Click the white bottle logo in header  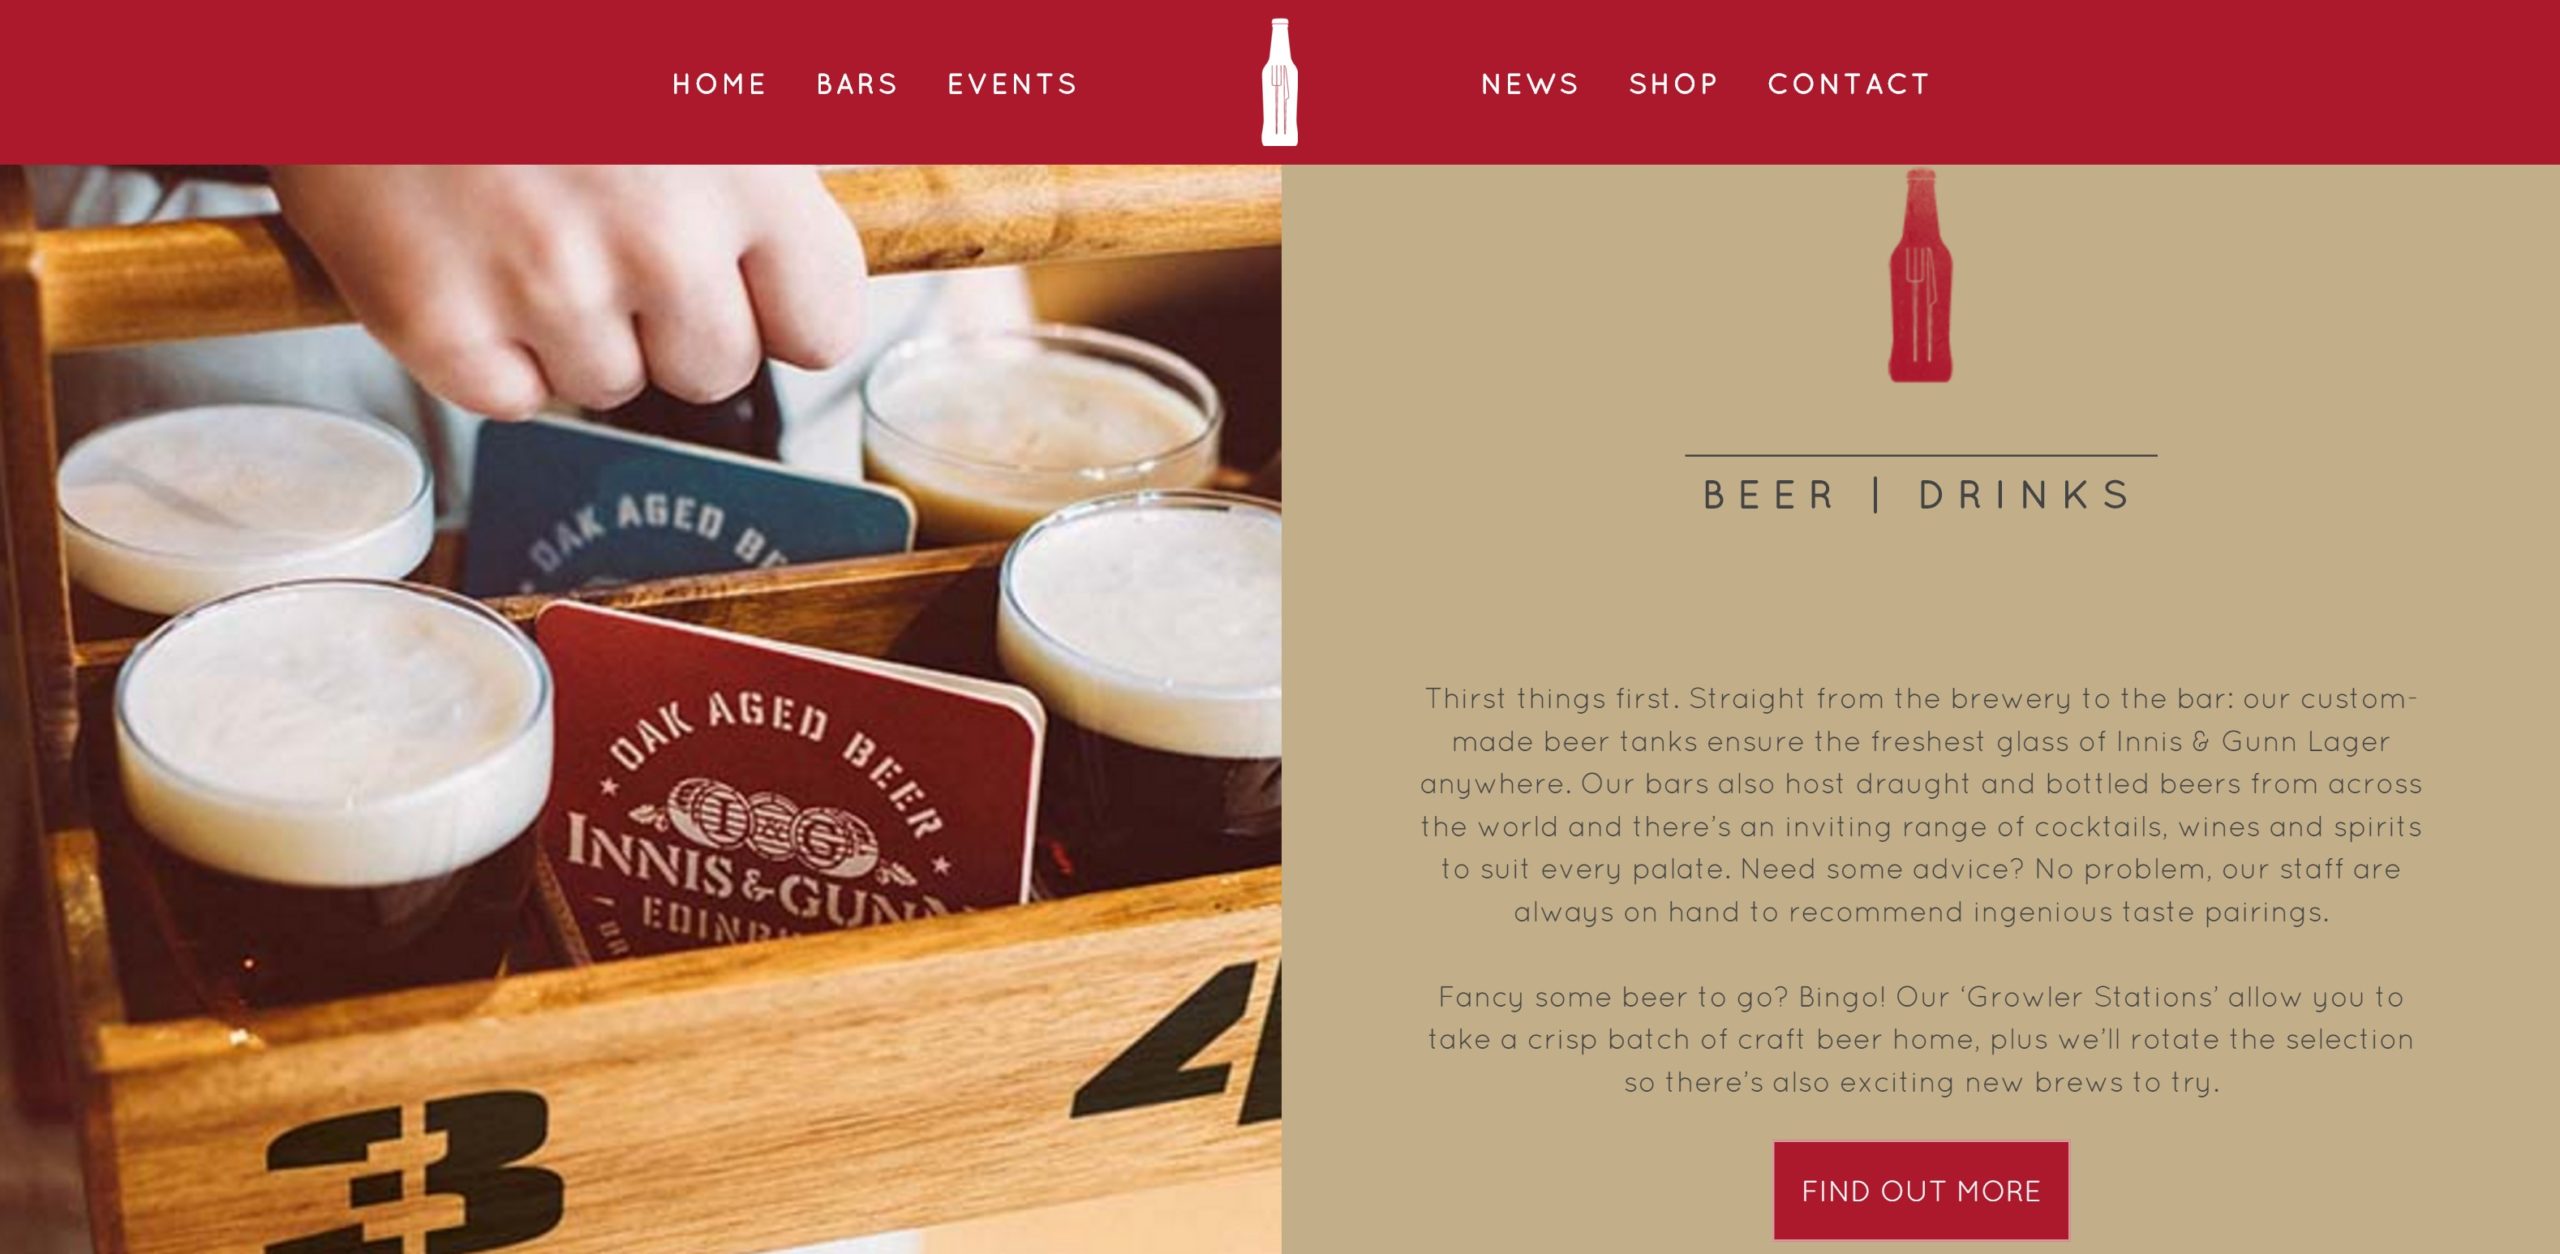(x=1279, y=82)
